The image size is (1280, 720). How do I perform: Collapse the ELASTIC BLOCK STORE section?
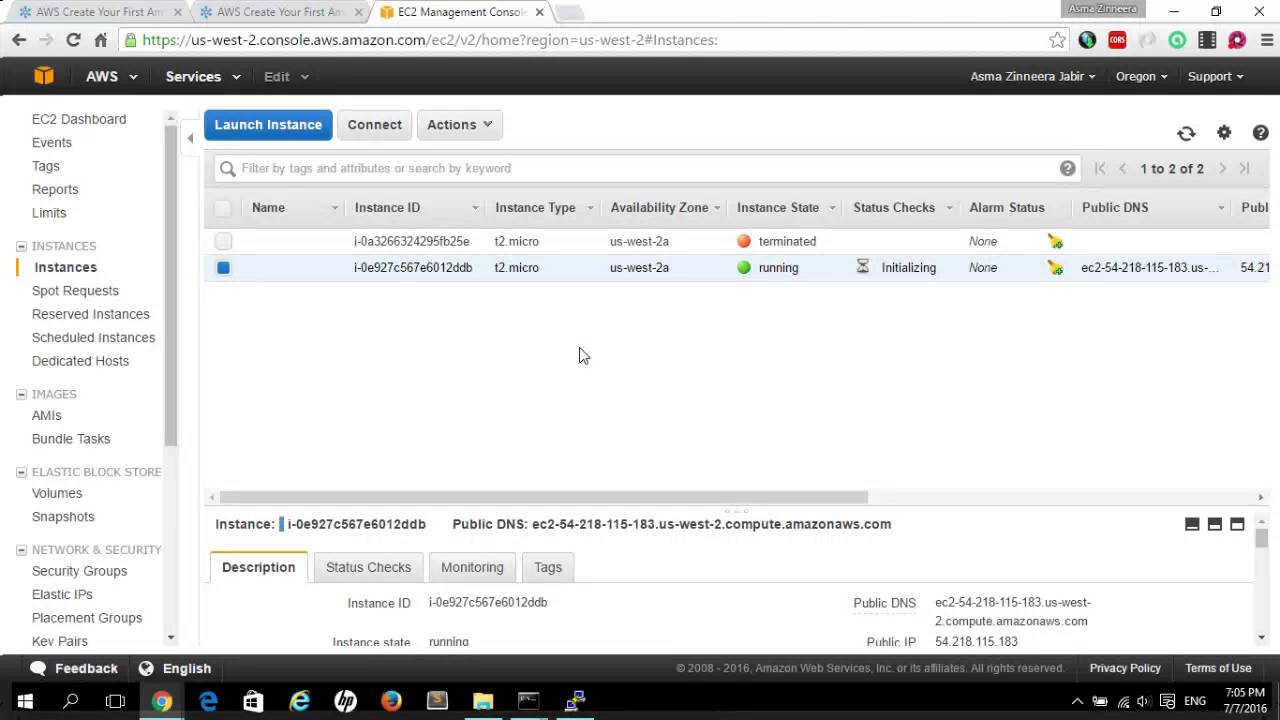(x=22, y=472)
